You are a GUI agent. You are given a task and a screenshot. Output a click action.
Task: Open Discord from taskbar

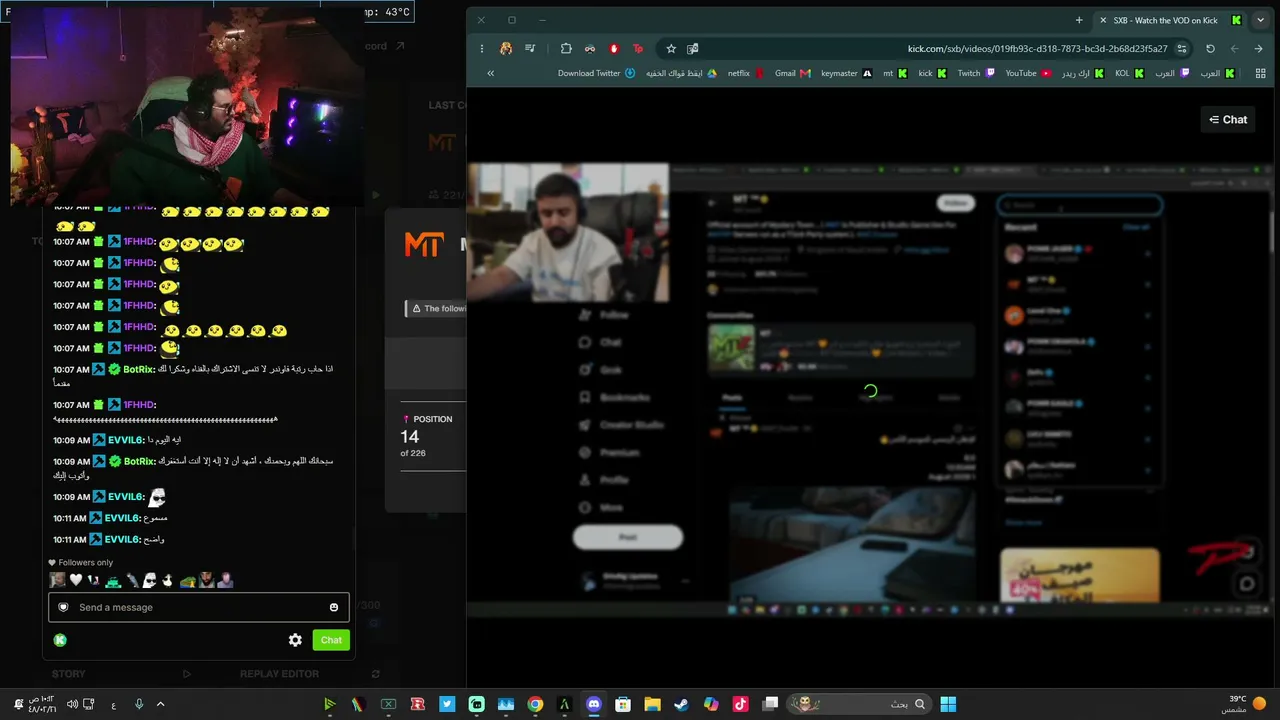[594, 704]
